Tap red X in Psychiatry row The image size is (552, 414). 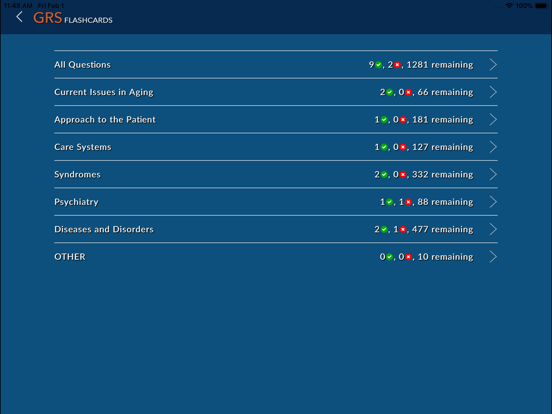(408, 202)
